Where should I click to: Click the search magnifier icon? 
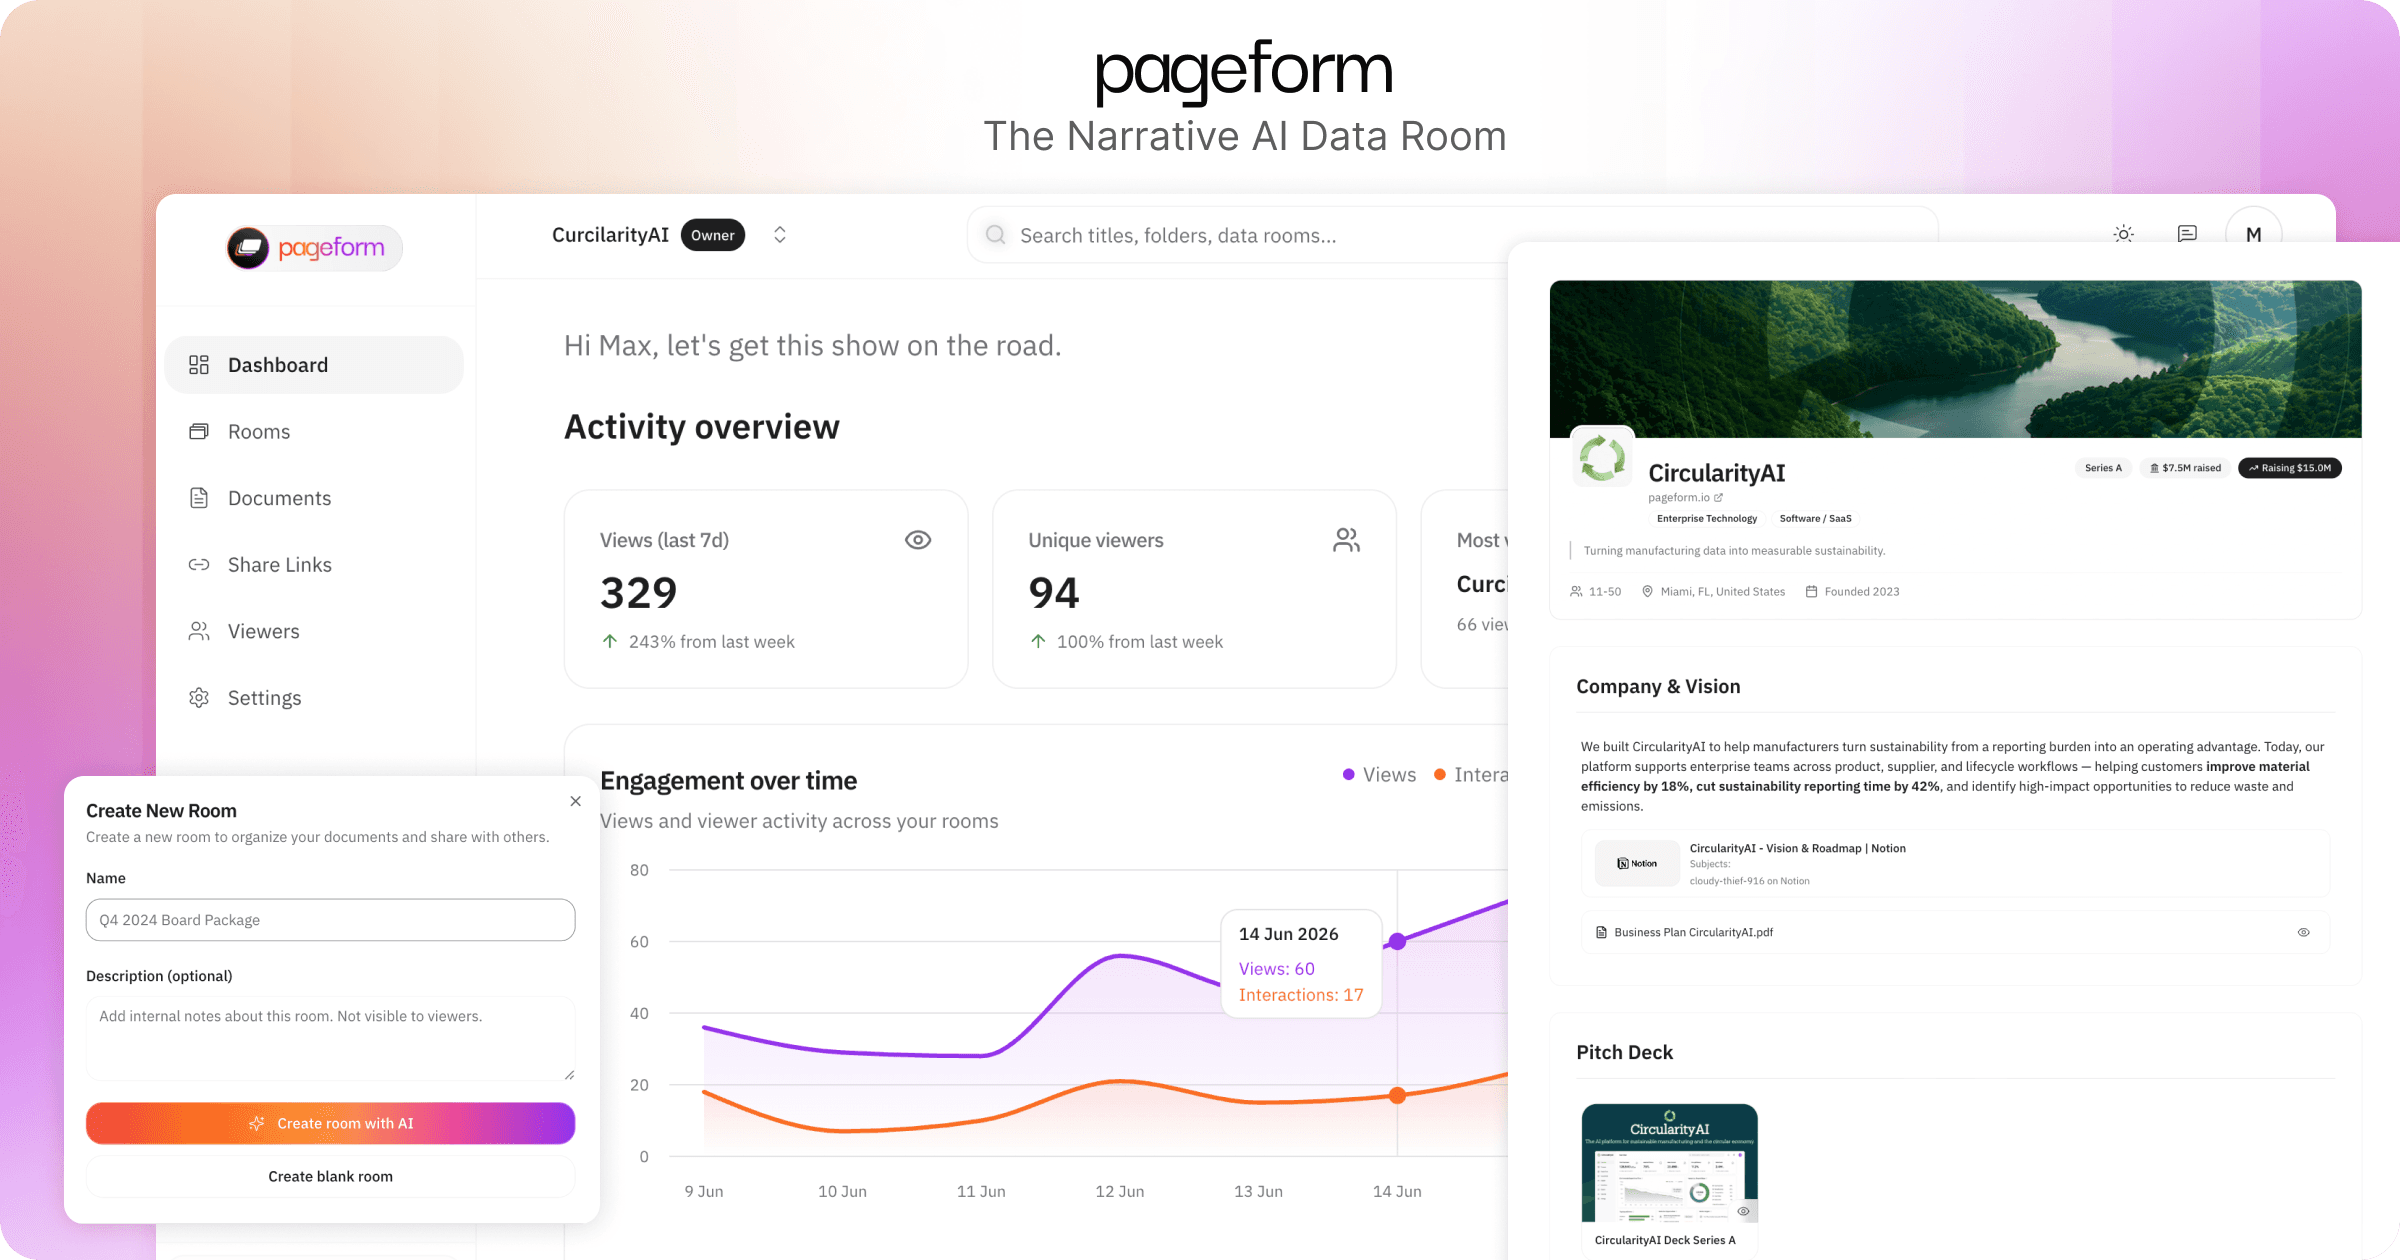point(995,235)
